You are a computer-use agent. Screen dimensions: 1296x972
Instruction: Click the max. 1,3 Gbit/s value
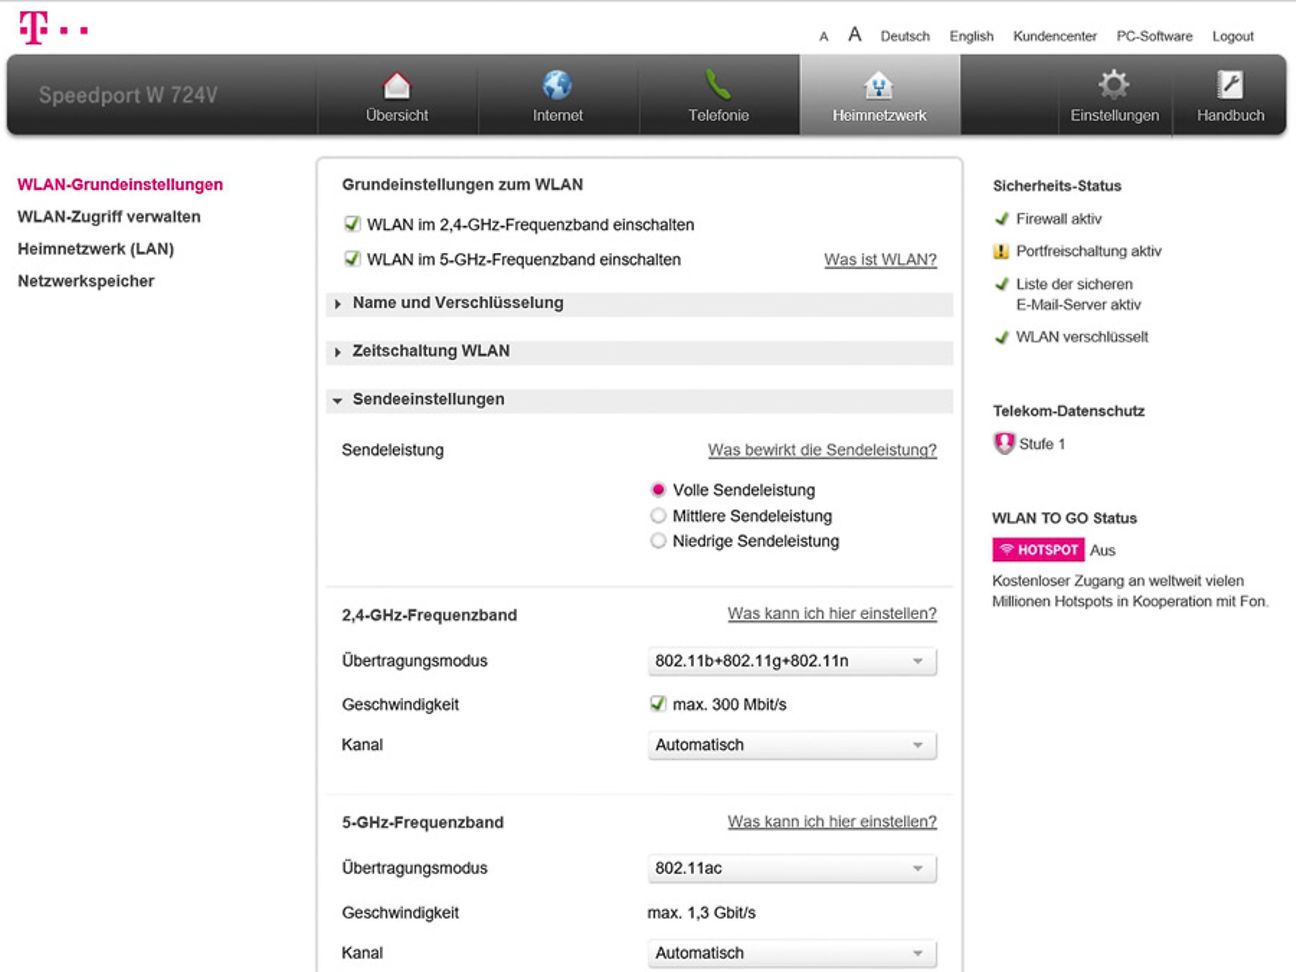coord(701,913)
